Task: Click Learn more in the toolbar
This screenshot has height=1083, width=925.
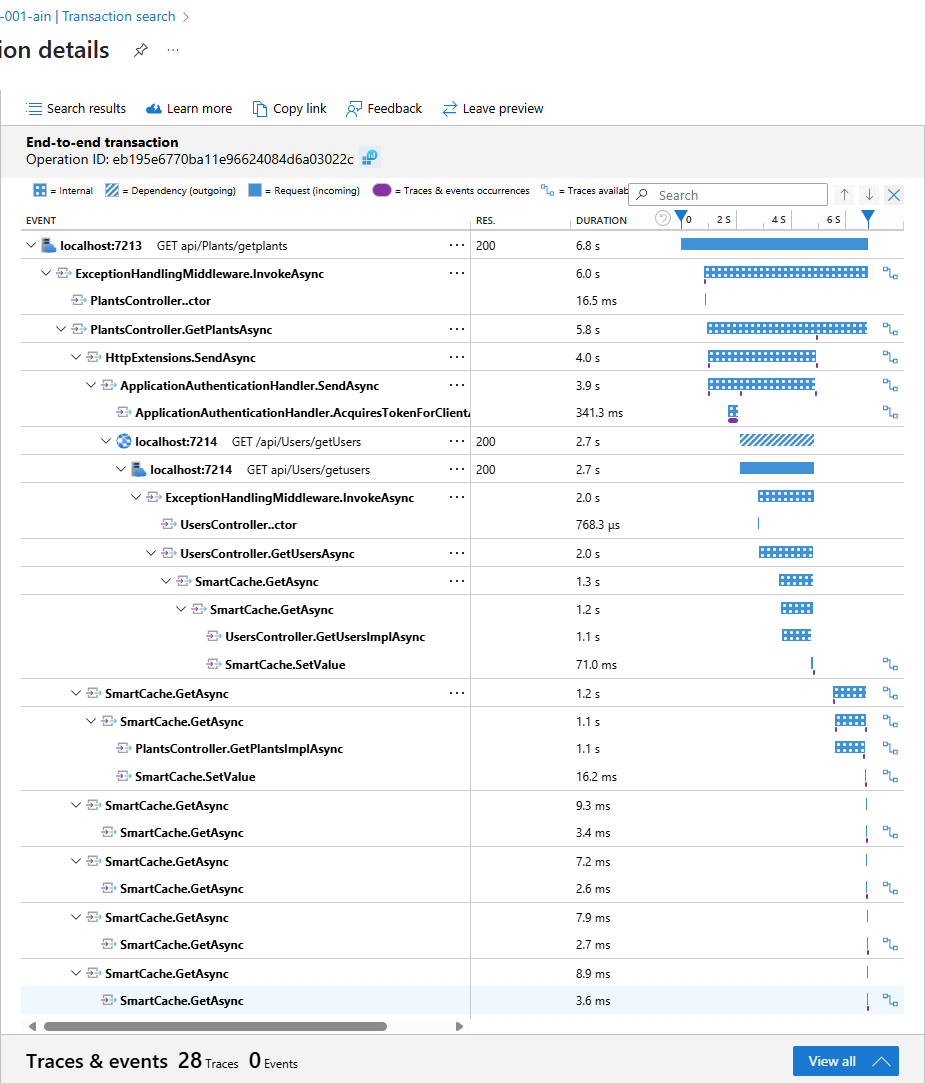Action: click(189, 108)
